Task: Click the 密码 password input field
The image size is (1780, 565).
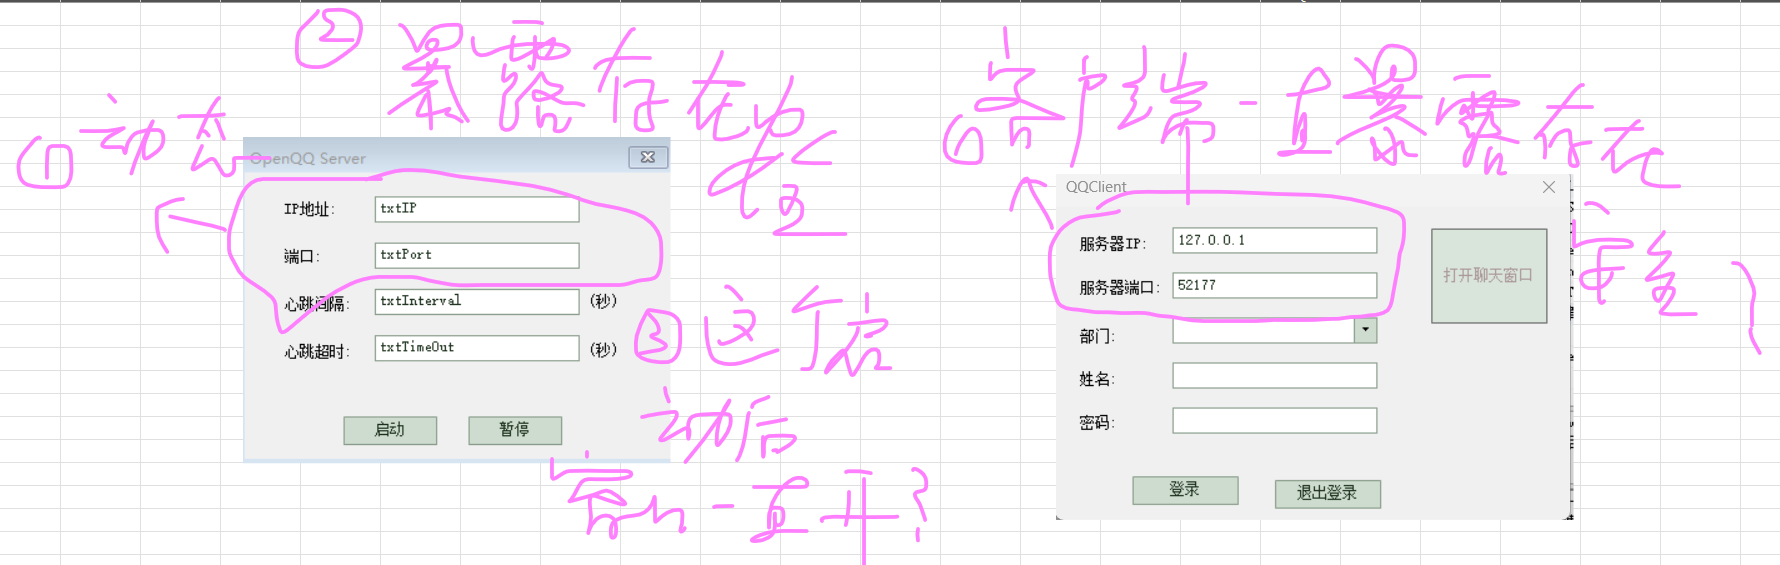Action: pos(1274,421)
